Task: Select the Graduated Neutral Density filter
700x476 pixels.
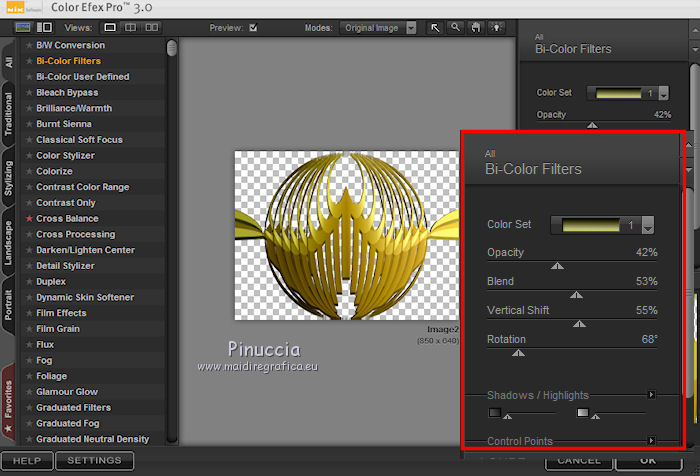Action: (92, 439)
